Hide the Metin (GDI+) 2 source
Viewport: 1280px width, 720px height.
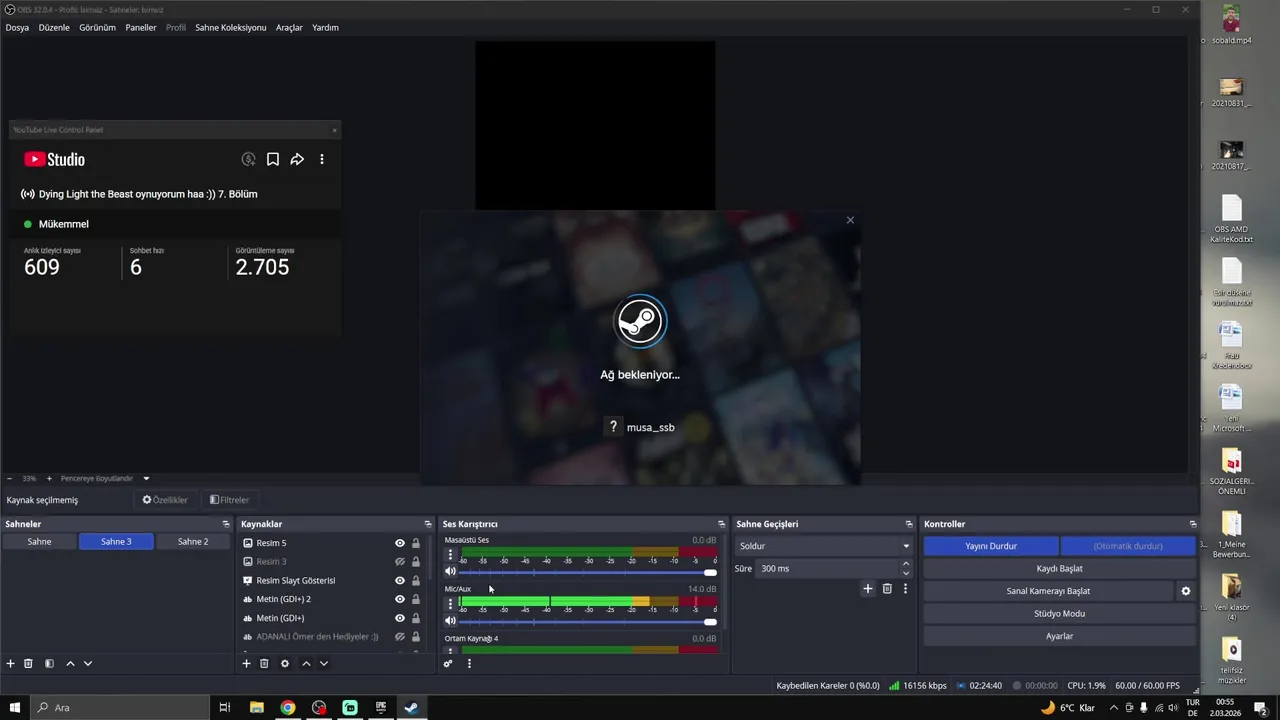[x=400, y=599]
